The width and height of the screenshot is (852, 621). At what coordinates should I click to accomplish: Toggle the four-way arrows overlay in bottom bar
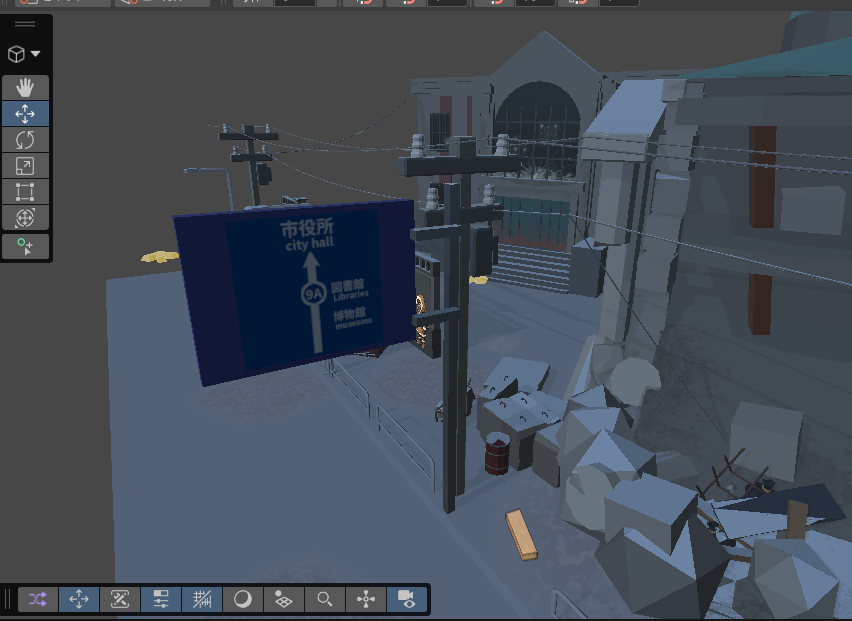pos(79,600)
